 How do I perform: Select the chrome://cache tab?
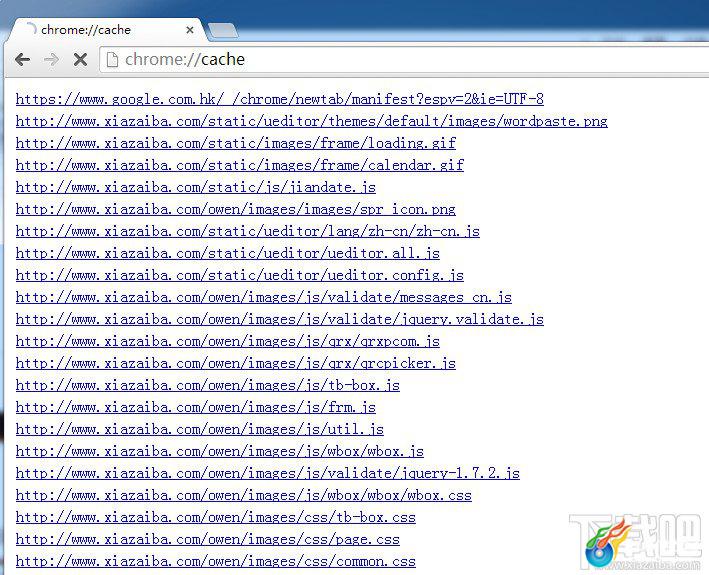click(x=107, y=30)
